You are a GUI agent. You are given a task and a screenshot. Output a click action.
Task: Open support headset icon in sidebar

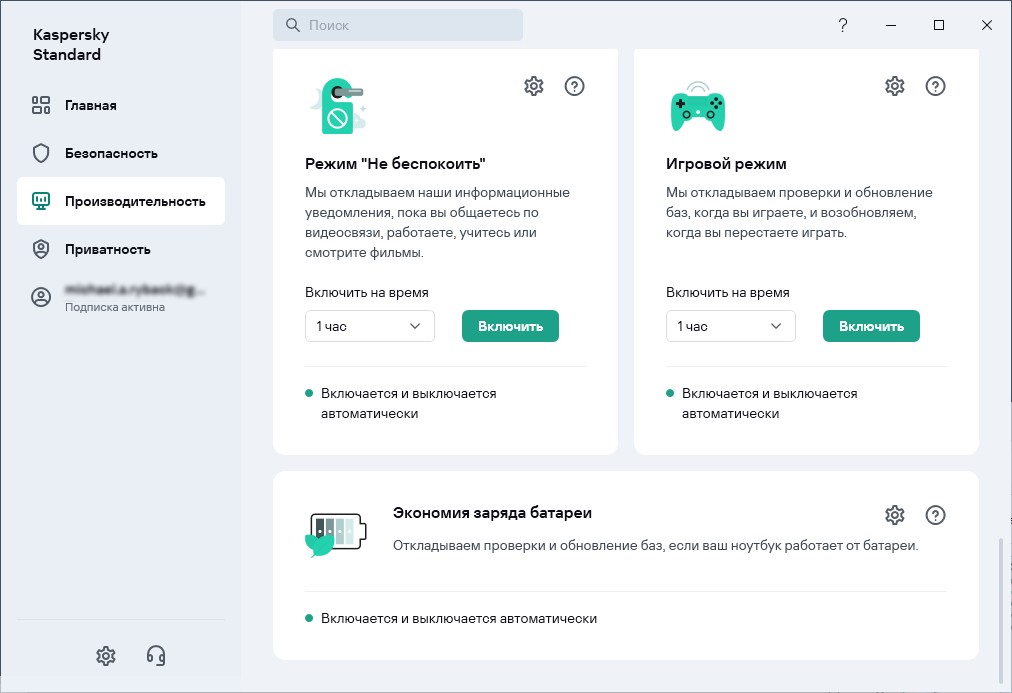(156, 655)
